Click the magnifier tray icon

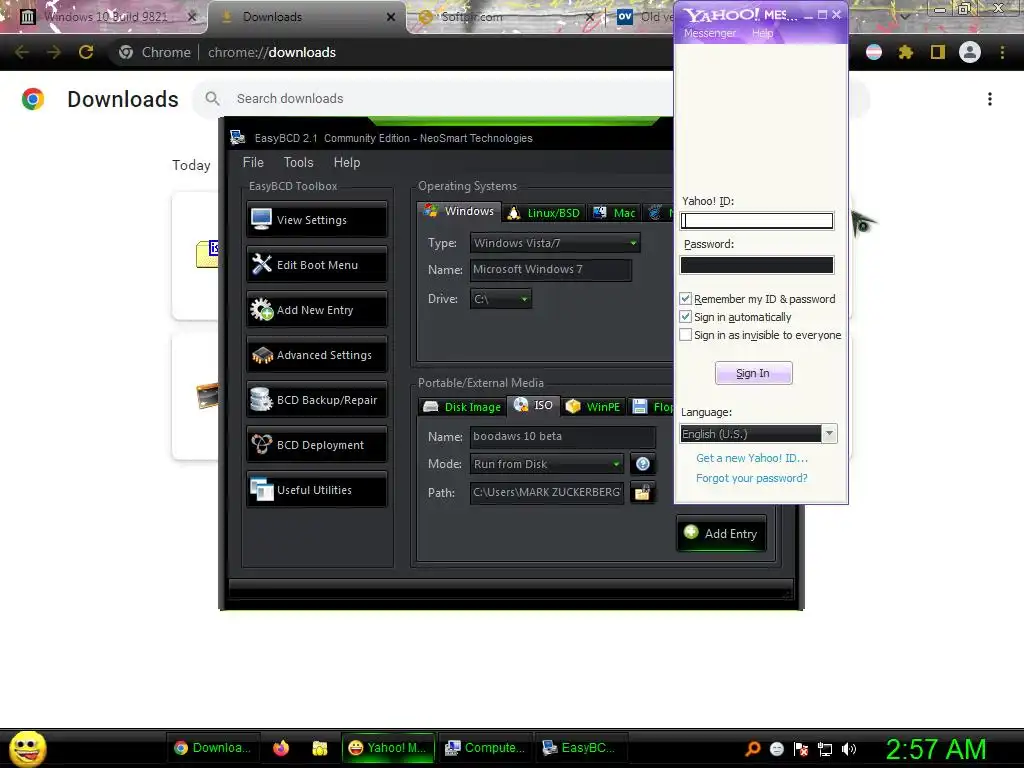752,749
